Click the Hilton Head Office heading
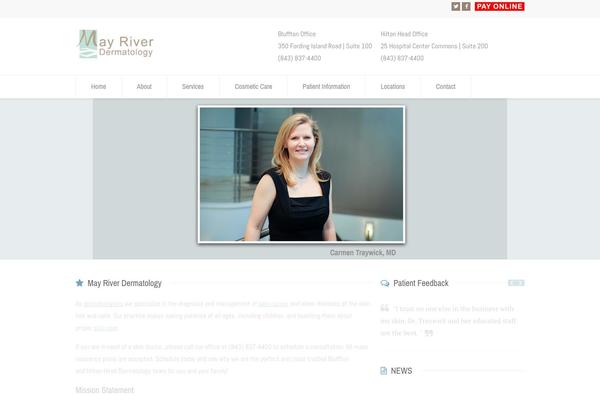 tap(404, 34)
